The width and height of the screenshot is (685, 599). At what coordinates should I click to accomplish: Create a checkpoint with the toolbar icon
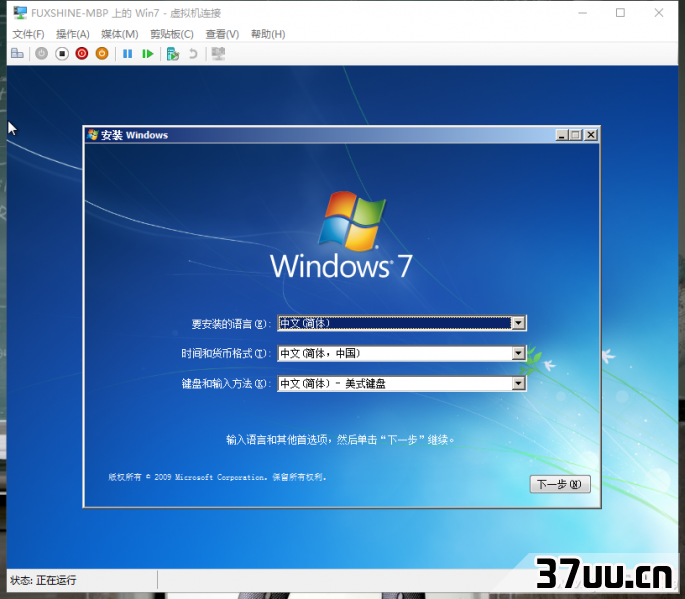173,54
